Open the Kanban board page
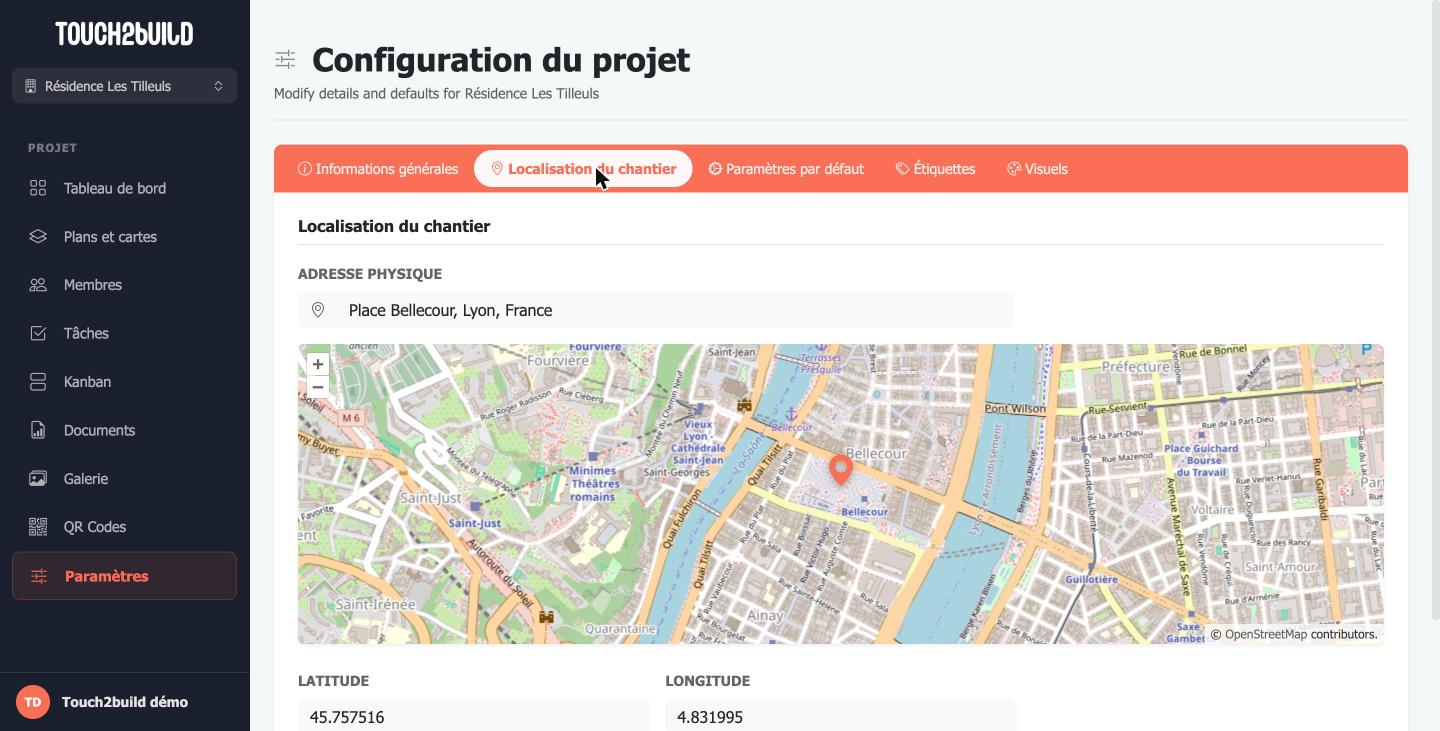 [124, 382]
